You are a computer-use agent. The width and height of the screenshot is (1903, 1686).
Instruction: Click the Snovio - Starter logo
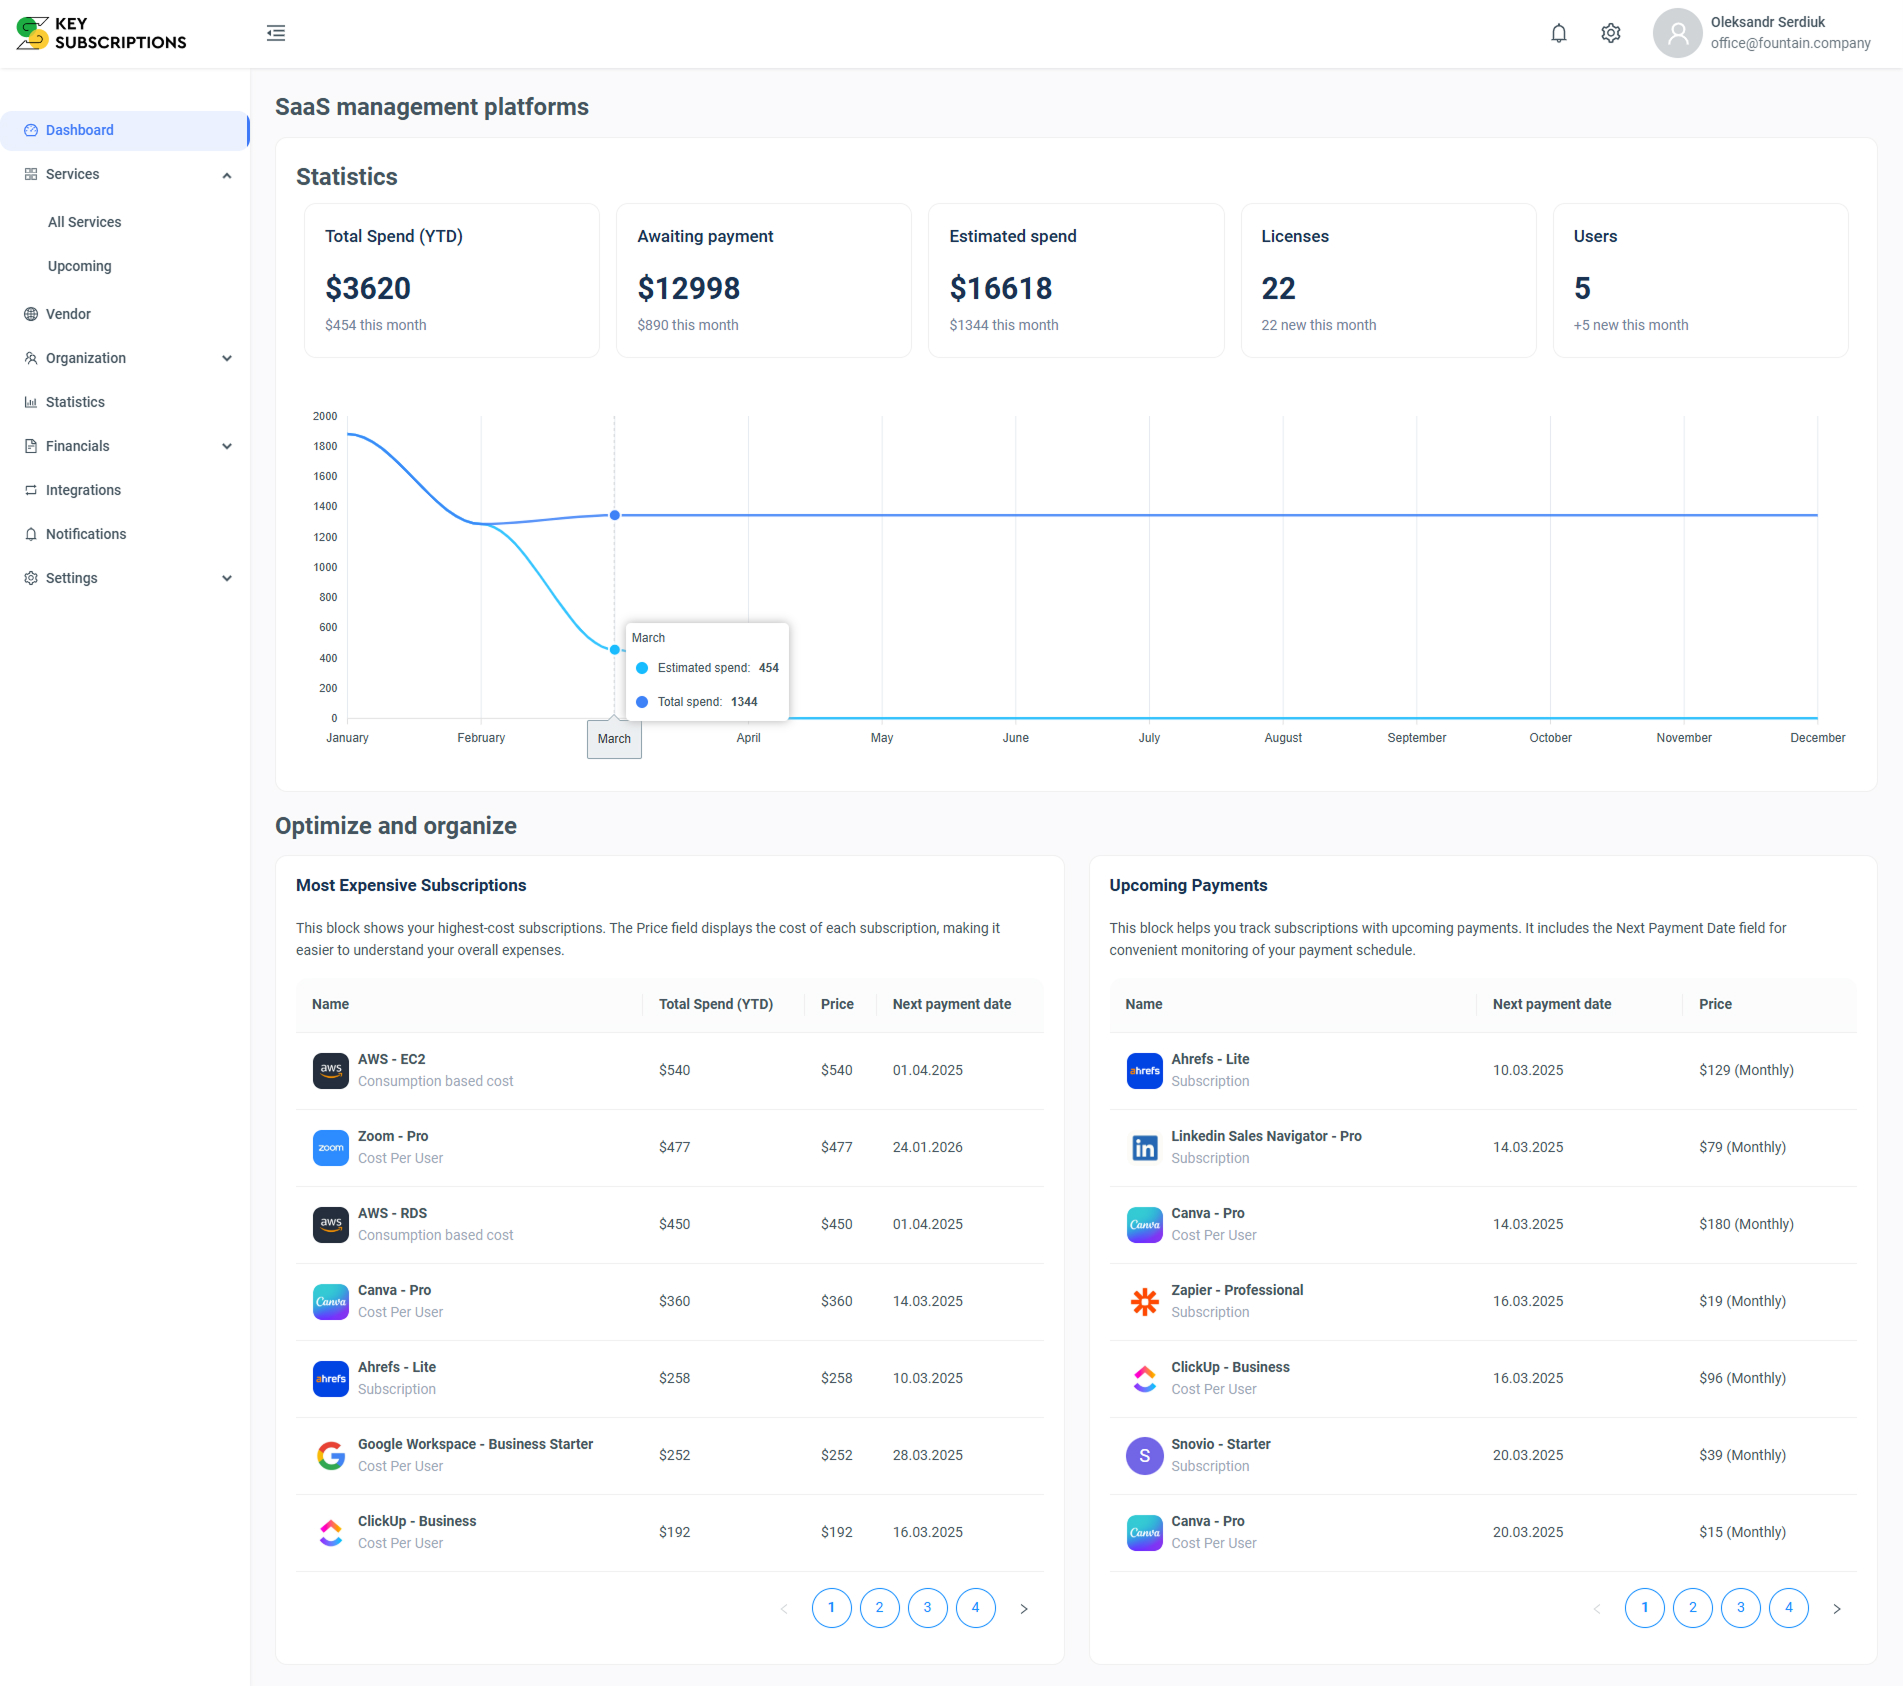point(1144,1455)
